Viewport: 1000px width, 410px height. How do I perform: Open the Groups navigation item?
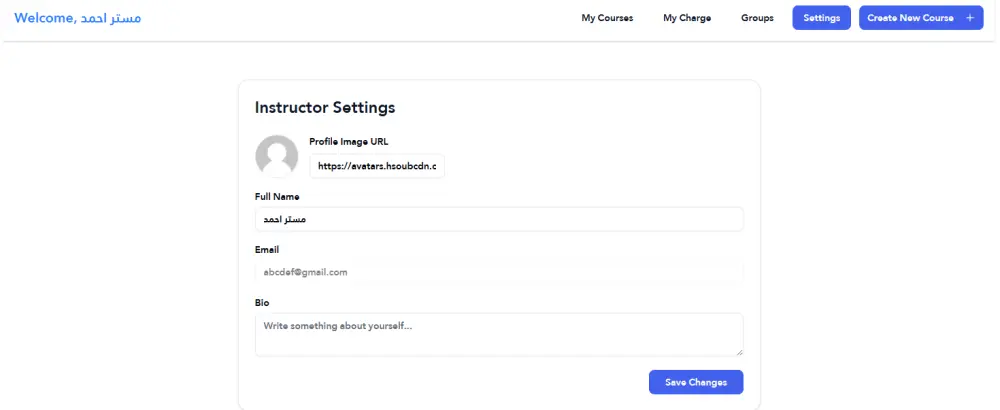coord(757,18)
